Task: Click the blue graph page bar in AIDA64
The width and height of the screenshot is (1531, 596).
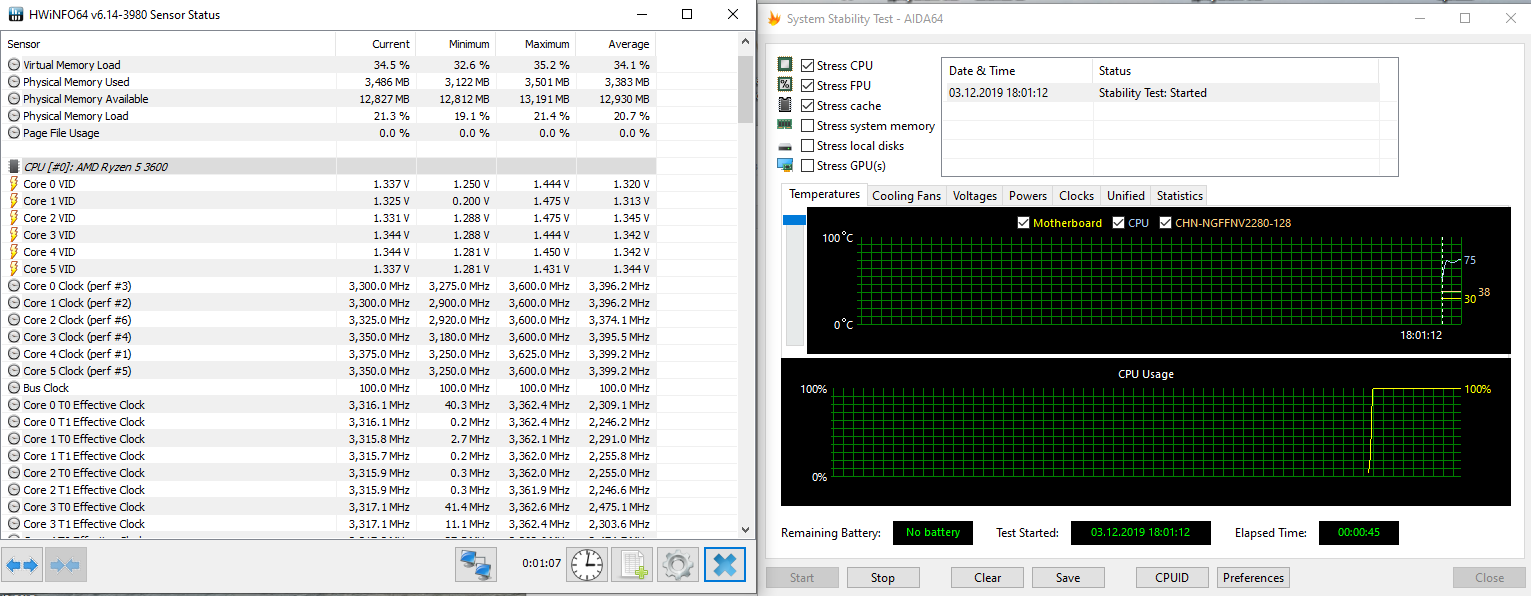Action: [x=795, y=220]
